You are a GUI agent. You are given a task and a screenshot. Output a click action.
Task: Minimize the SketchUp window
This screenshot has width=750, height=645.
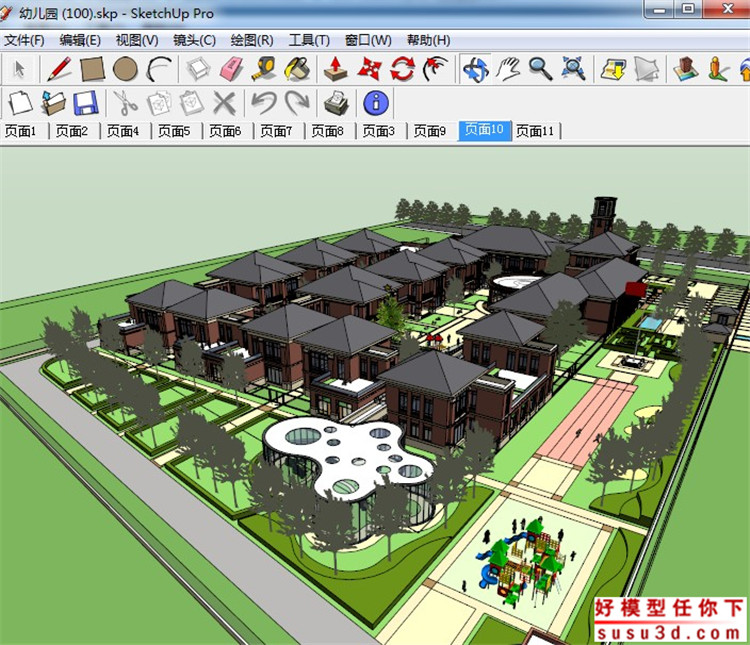tap(660, 9)
